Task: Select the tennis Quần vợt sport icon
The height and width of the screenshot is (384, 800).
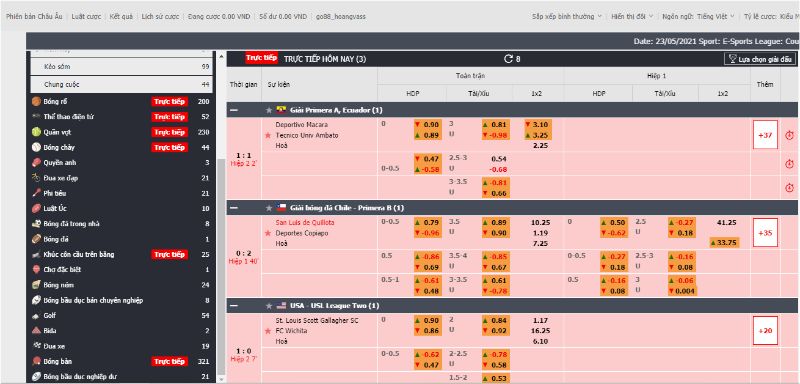Action: [36, 132]
